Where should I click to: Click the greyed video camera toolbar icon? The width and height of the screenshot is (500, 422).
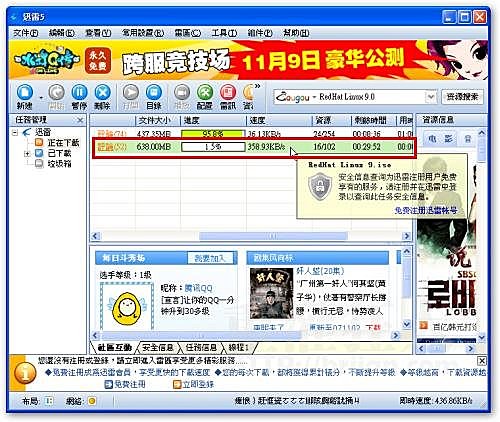182,92
